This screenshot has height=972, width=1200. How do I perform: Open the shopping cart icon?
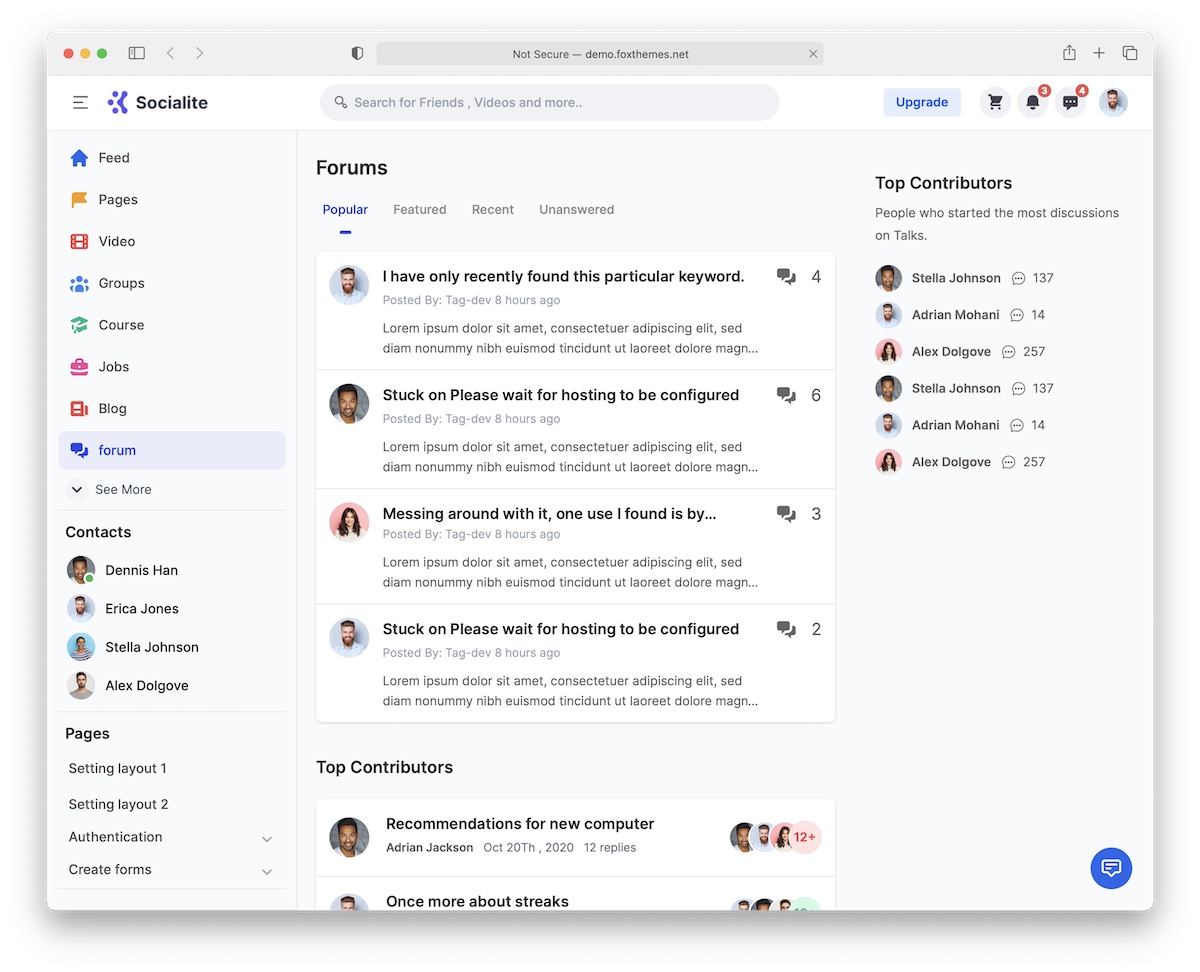tap(994, 102)
